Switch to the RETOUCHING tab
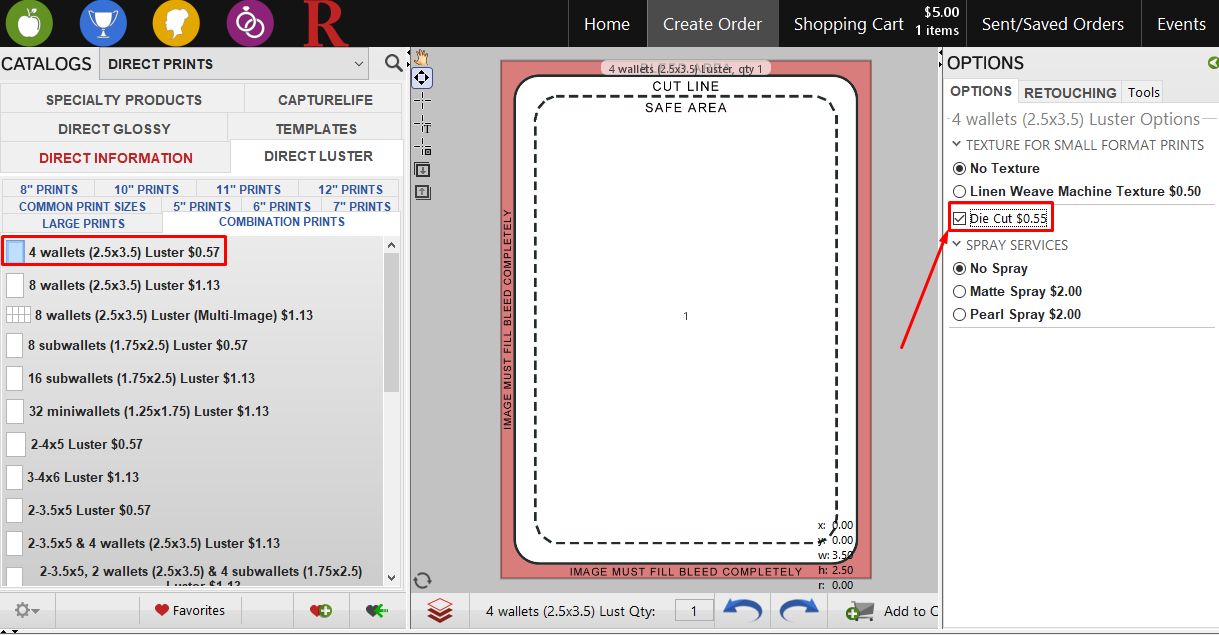1219x635 pixels. coord(1070,91)
